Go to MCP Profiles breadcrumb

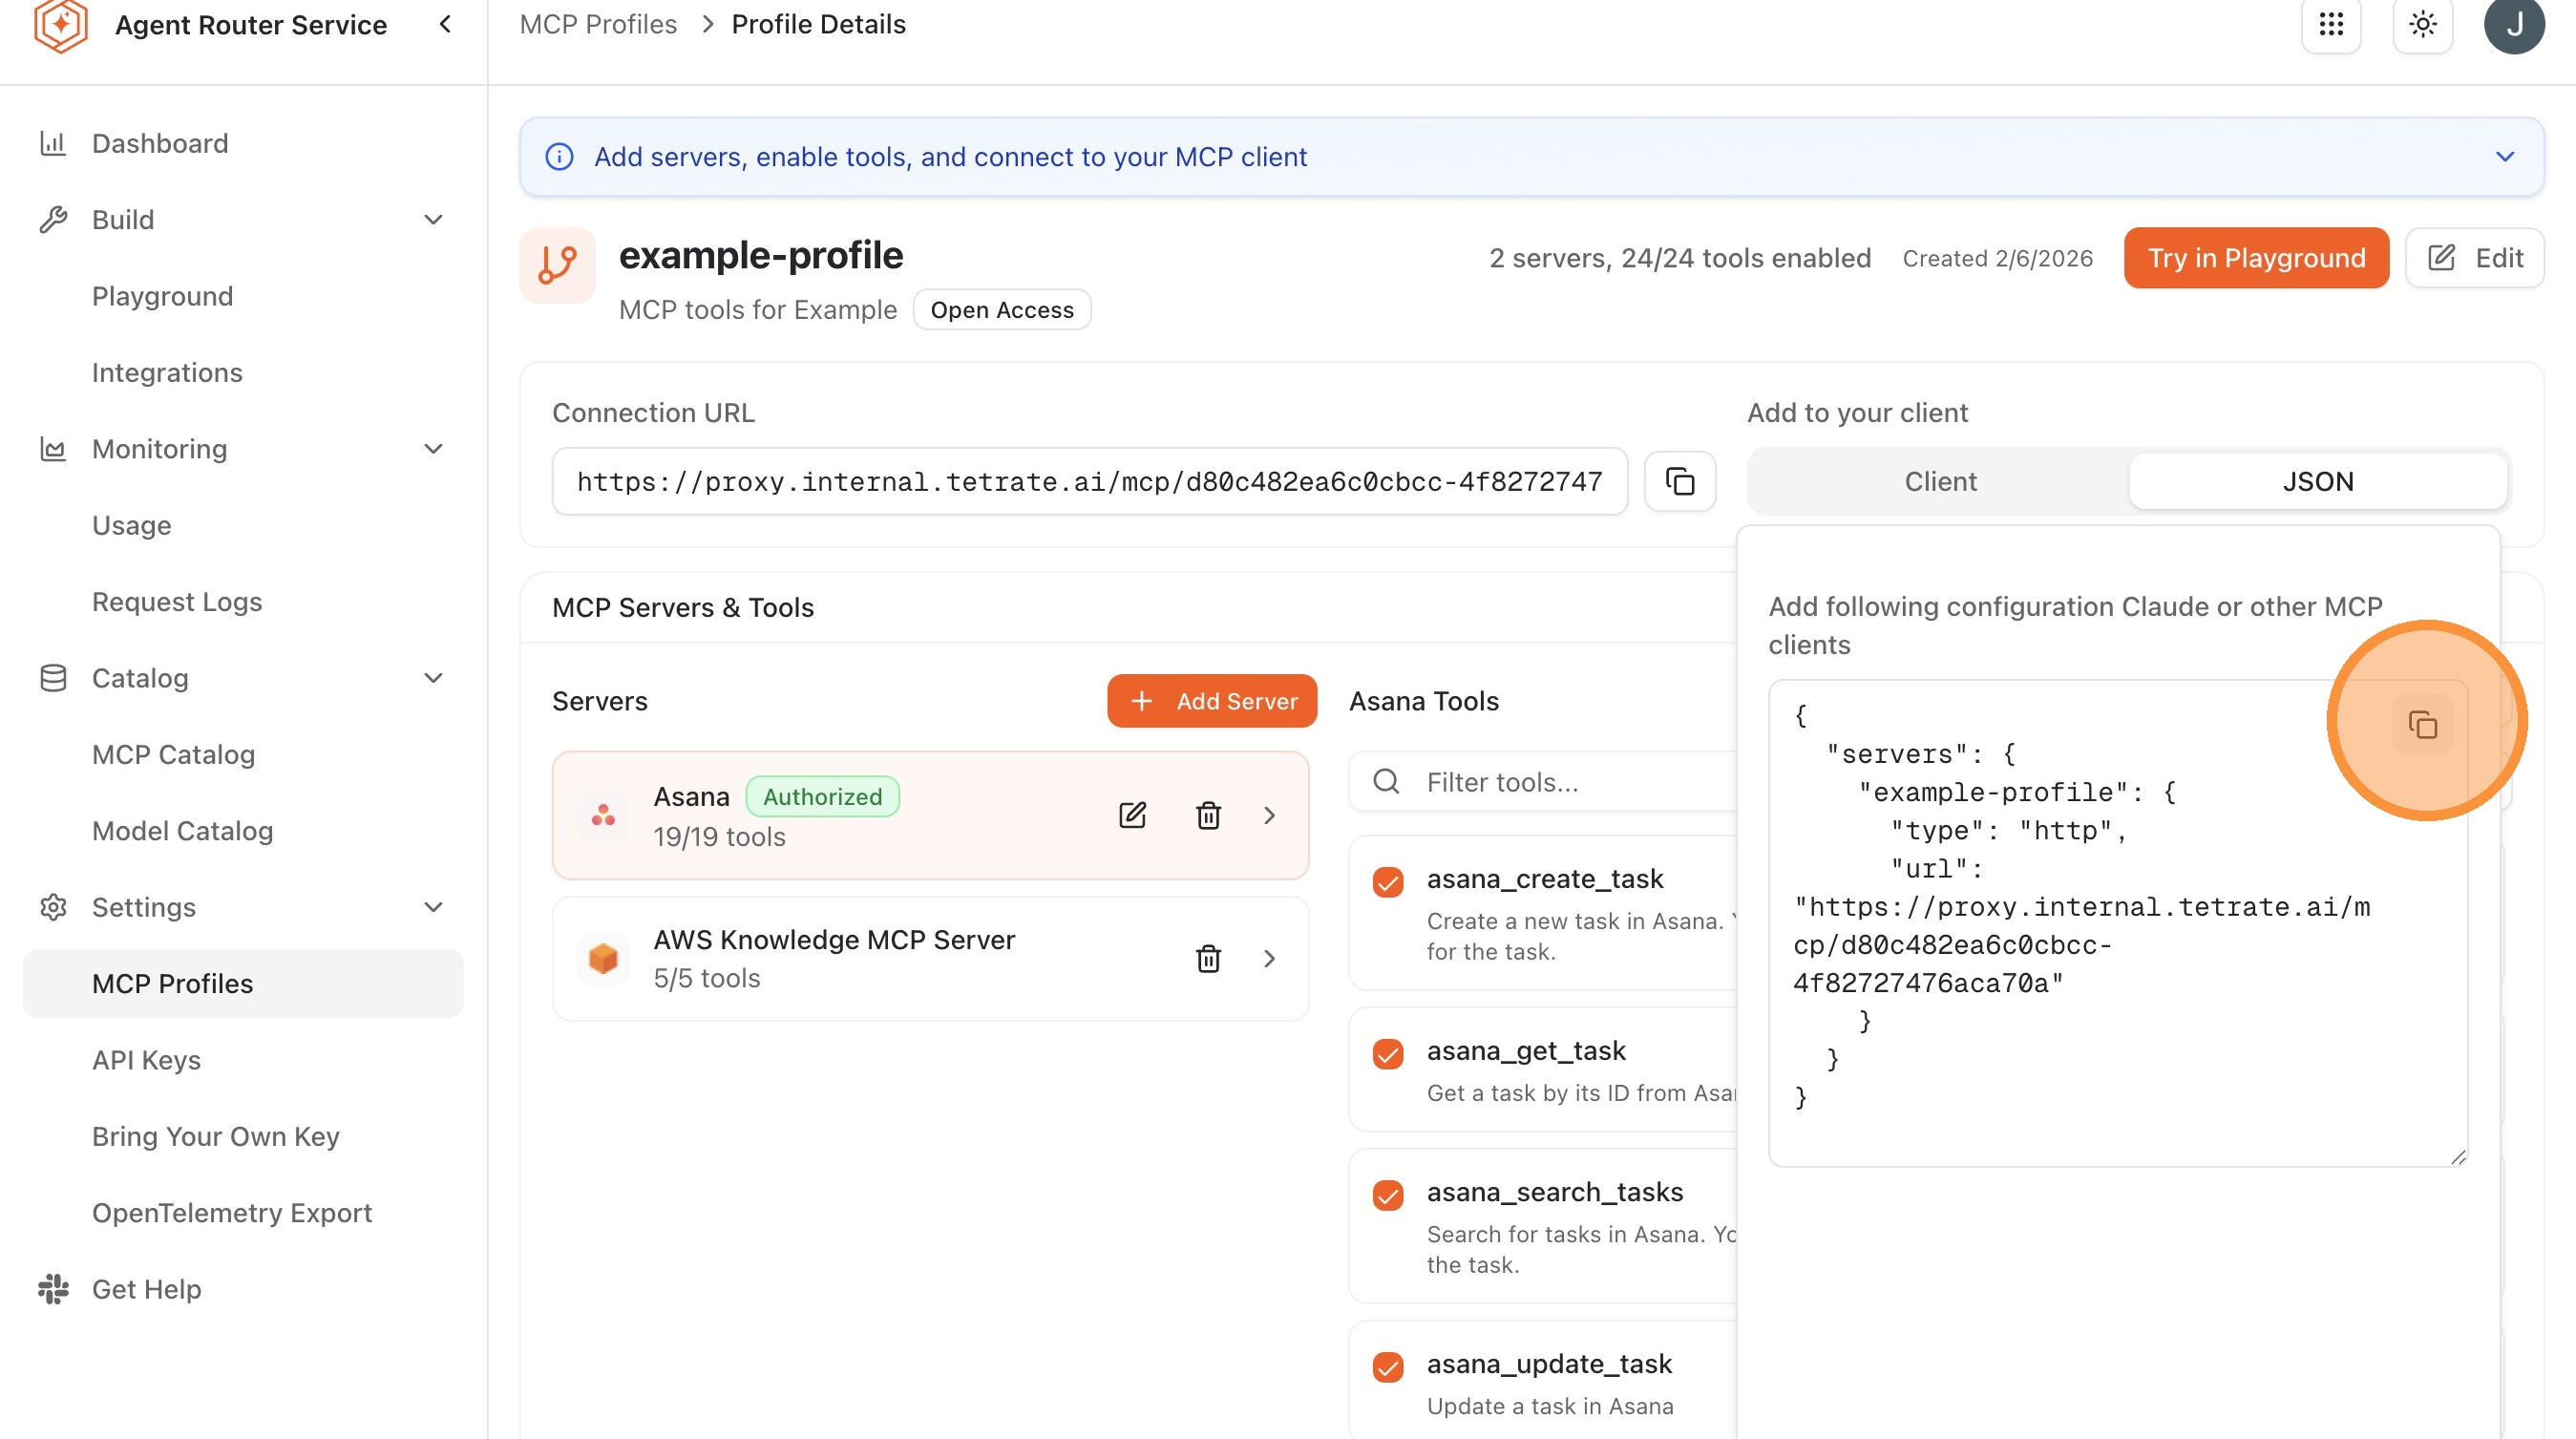tap(598, 24)
